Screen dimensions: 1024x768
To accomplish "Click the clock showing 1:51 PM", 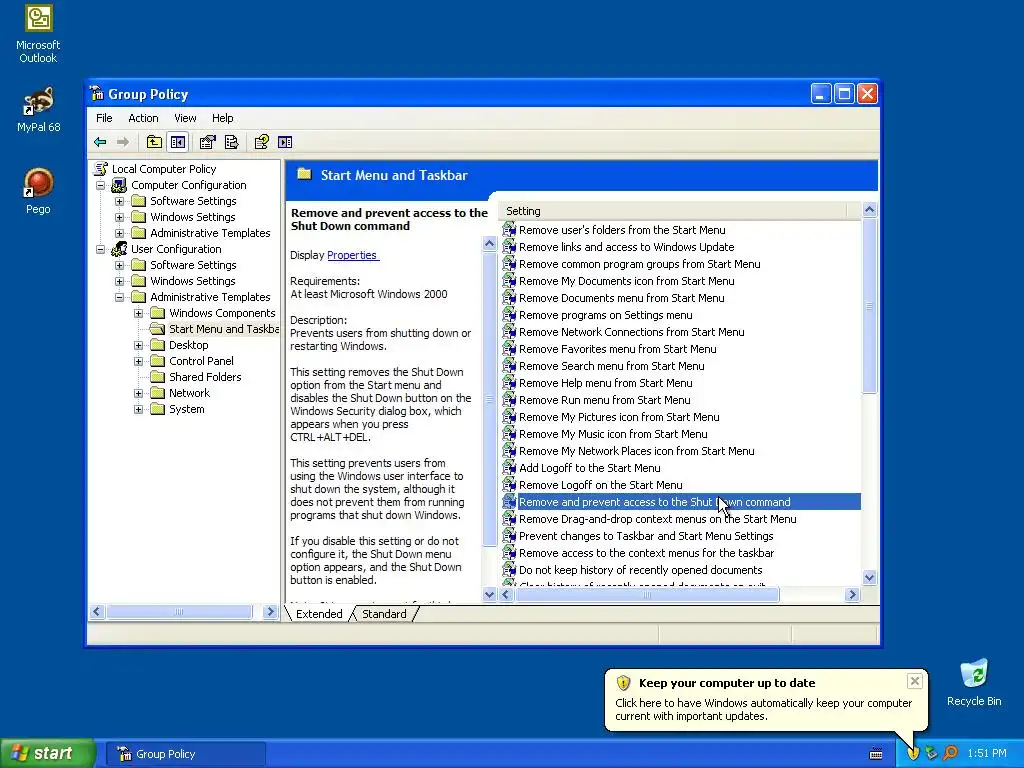I will tap(987, 753).
